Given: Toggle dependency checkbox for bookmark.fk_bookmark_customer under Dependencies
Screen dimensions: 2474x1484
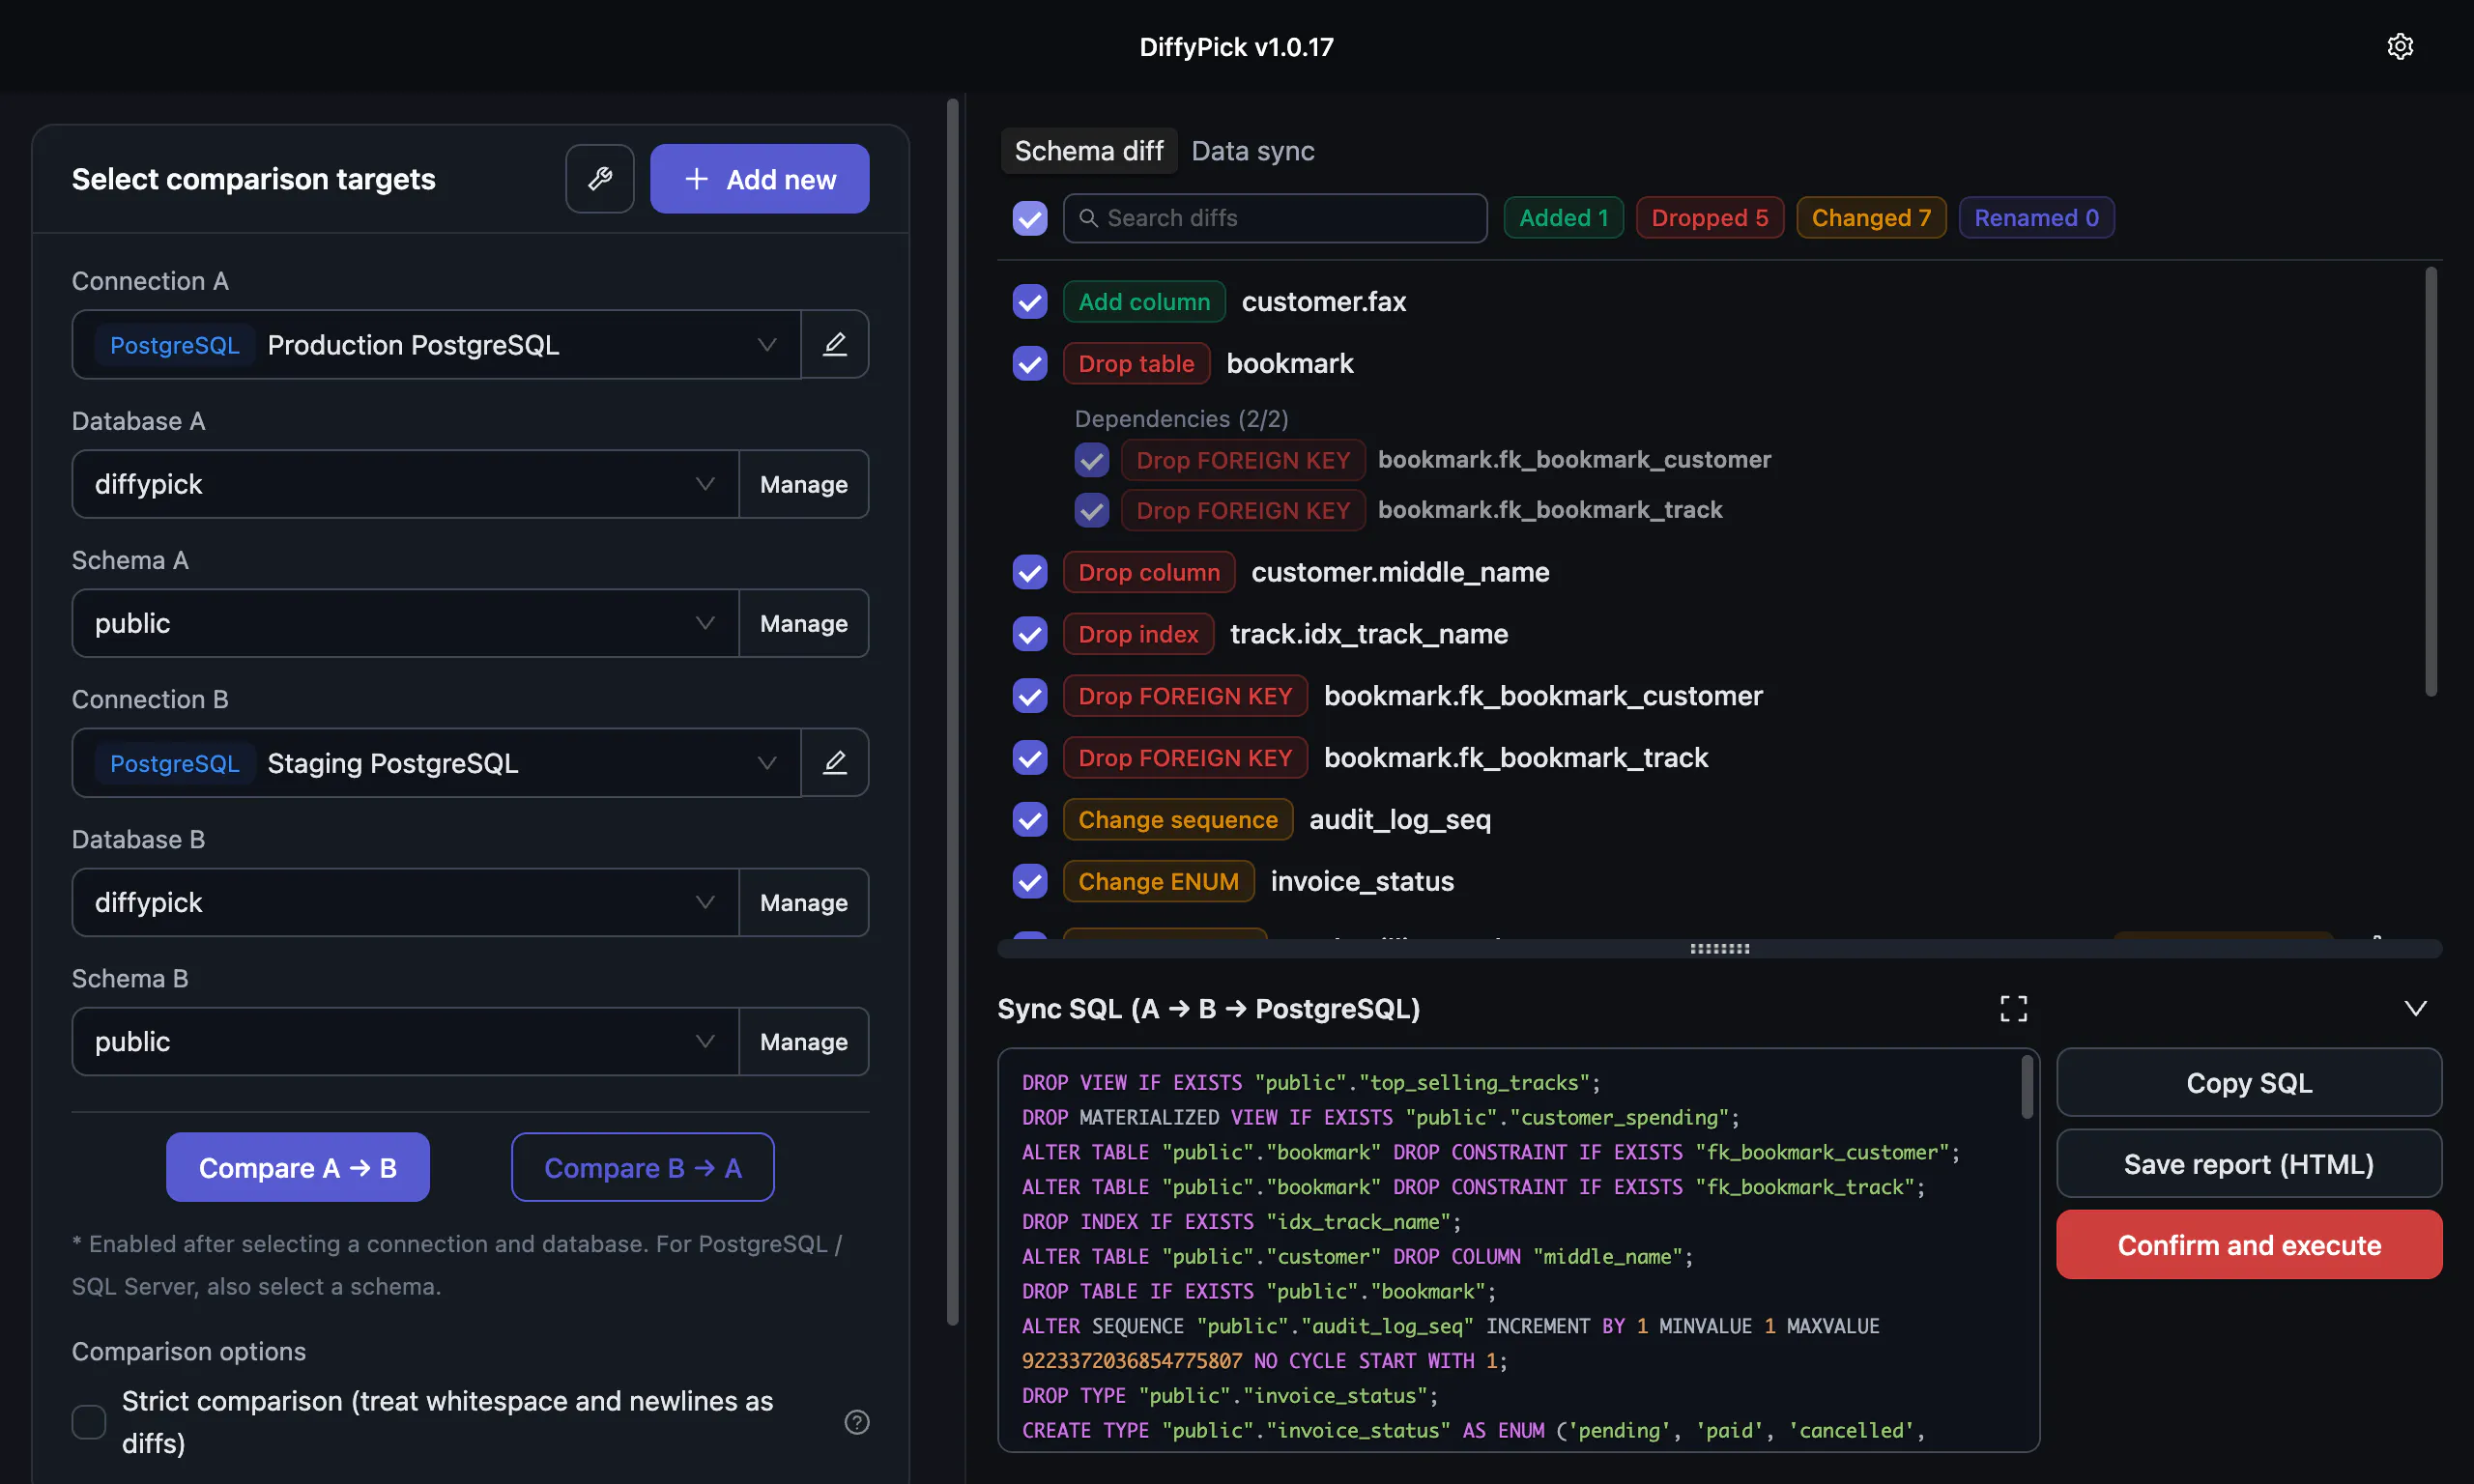Looking at the screenshot, I should (1092, 460).
